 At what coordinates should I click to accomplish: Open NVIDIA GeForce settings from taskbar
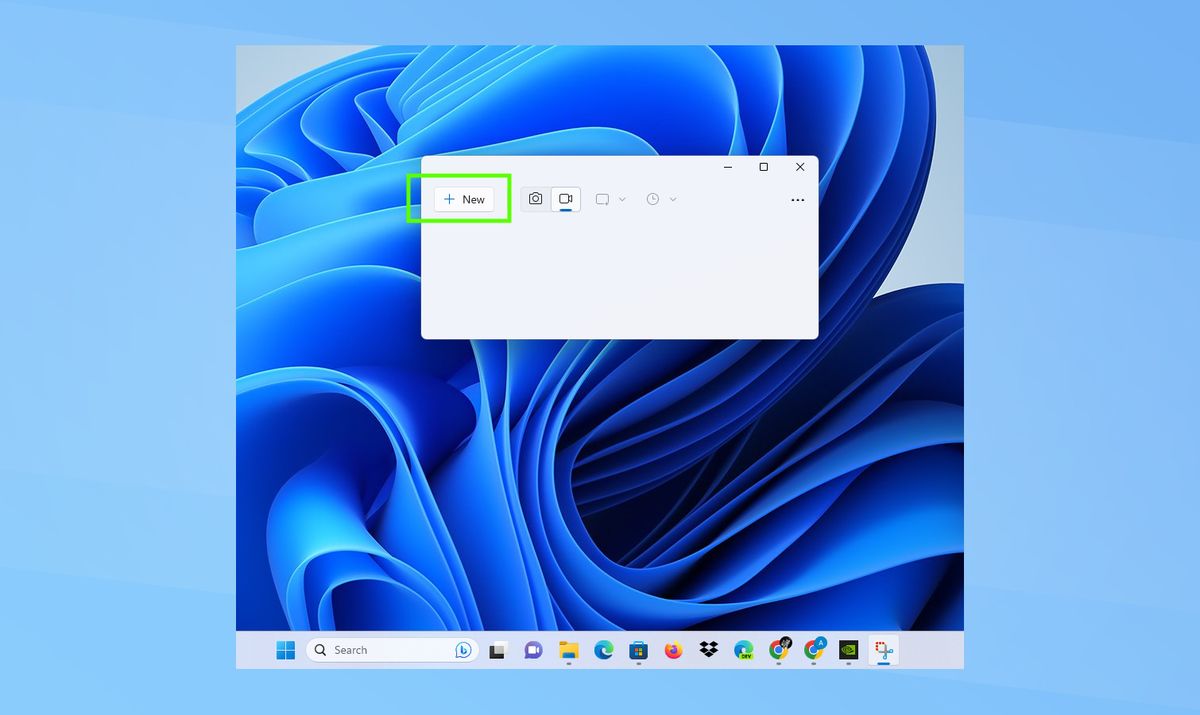point(848,650)
